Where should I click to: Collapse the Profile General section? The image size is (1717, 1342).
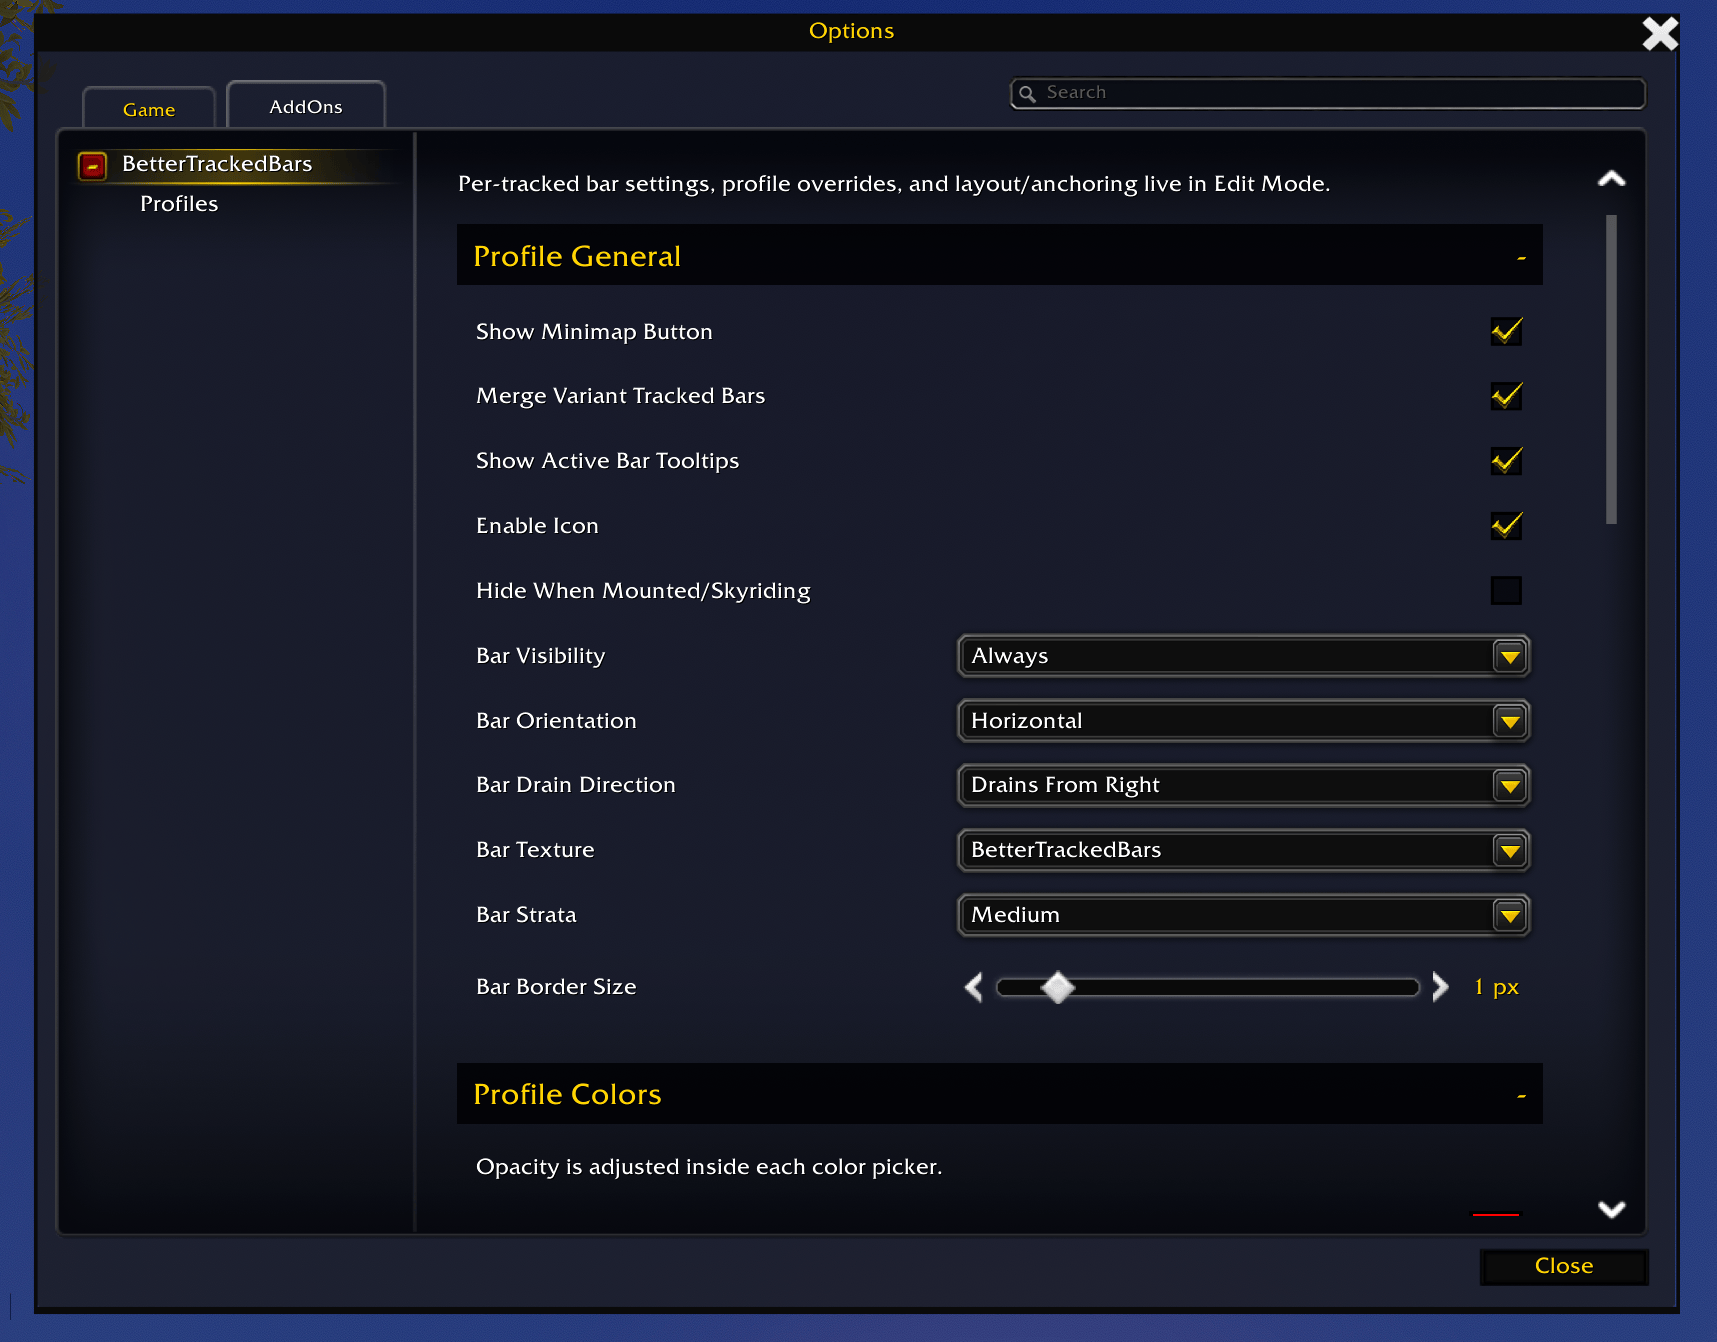(x=1521, y=258)
